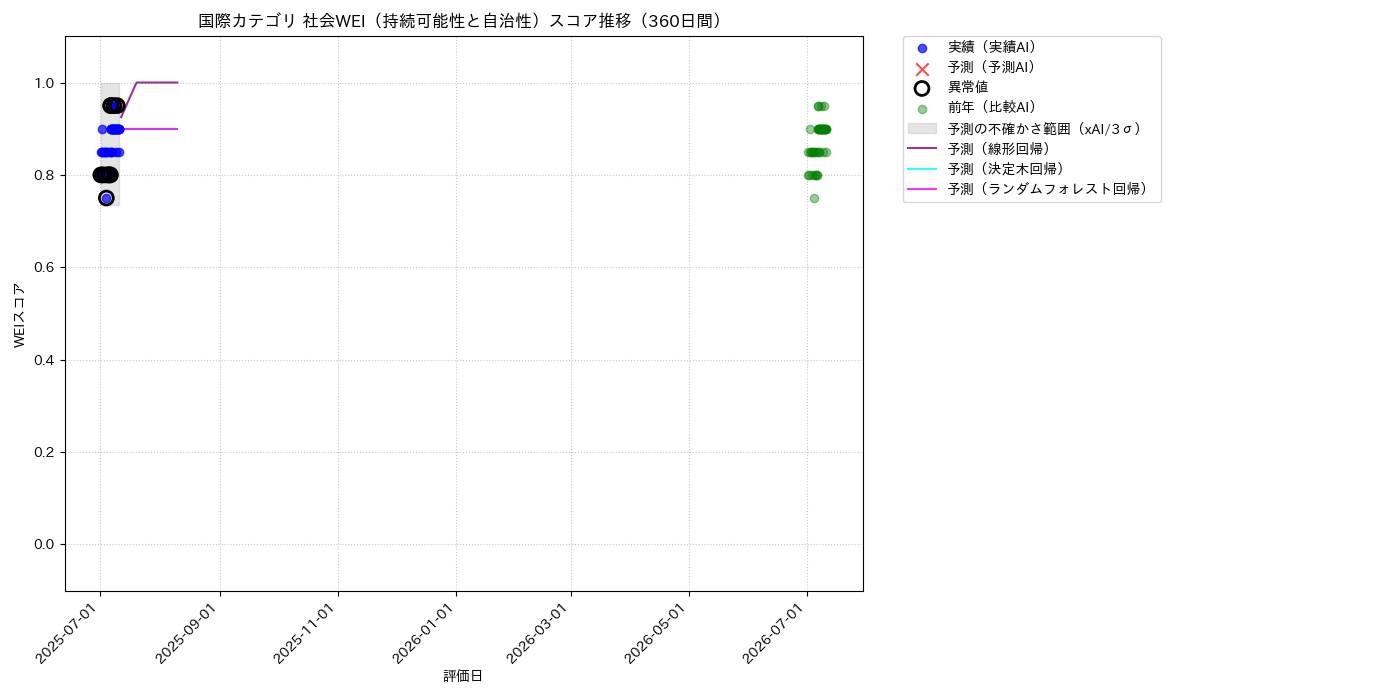Select the legend label 予測（線形回帰）
The image size is (1400, 700).
(x=1003, y=148)
